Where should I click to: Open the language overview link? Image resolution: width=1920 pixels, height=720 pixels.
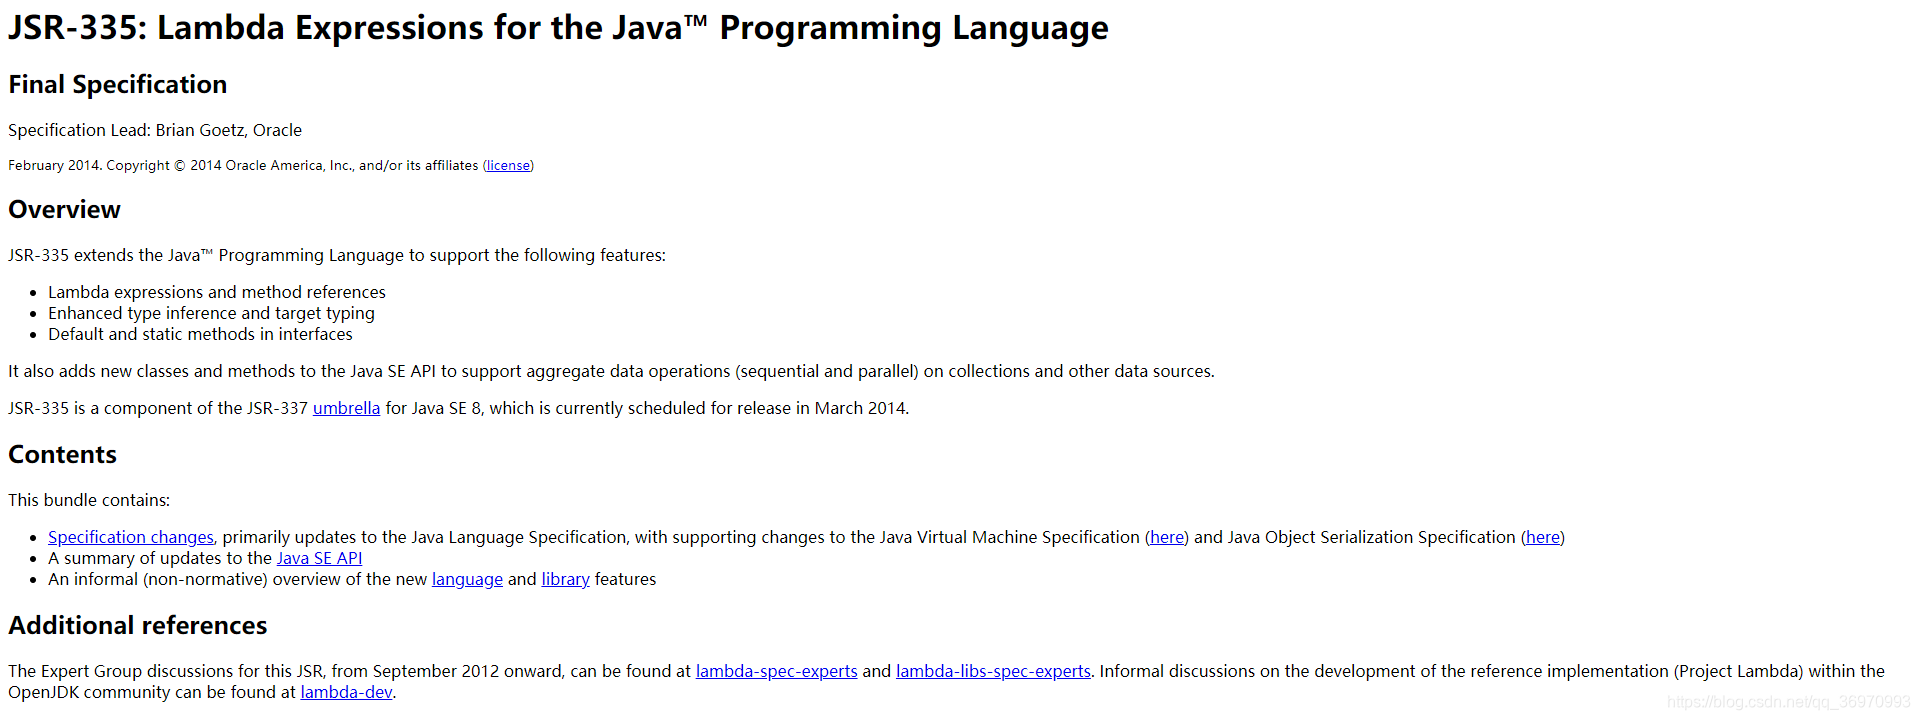[467, 579]
